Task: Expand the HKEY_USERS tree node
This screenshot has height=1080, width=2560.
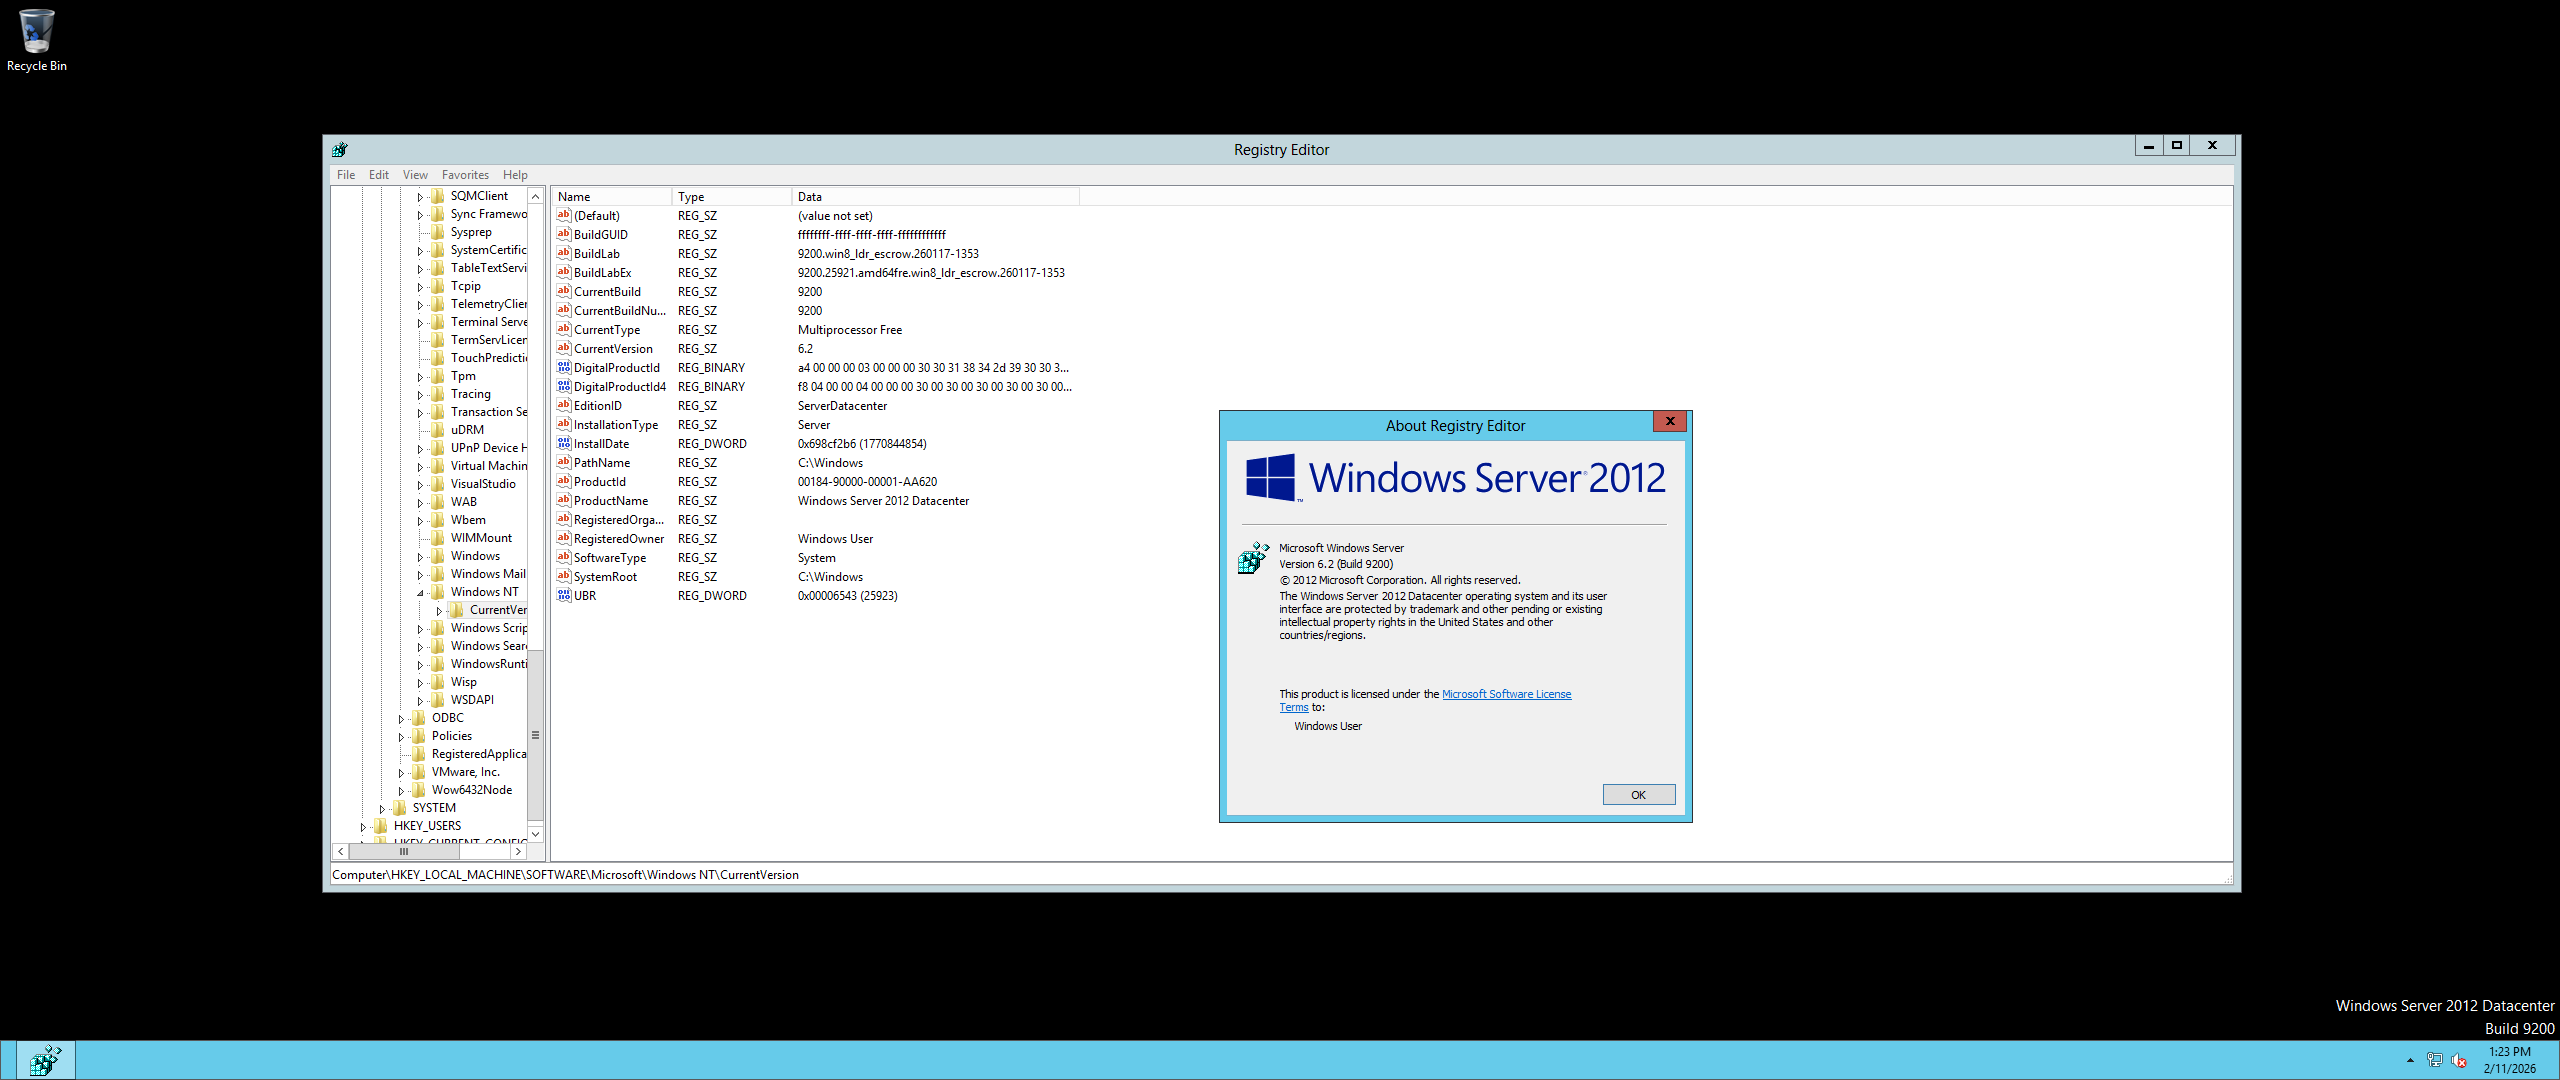Action: click(x=363, y=827)
